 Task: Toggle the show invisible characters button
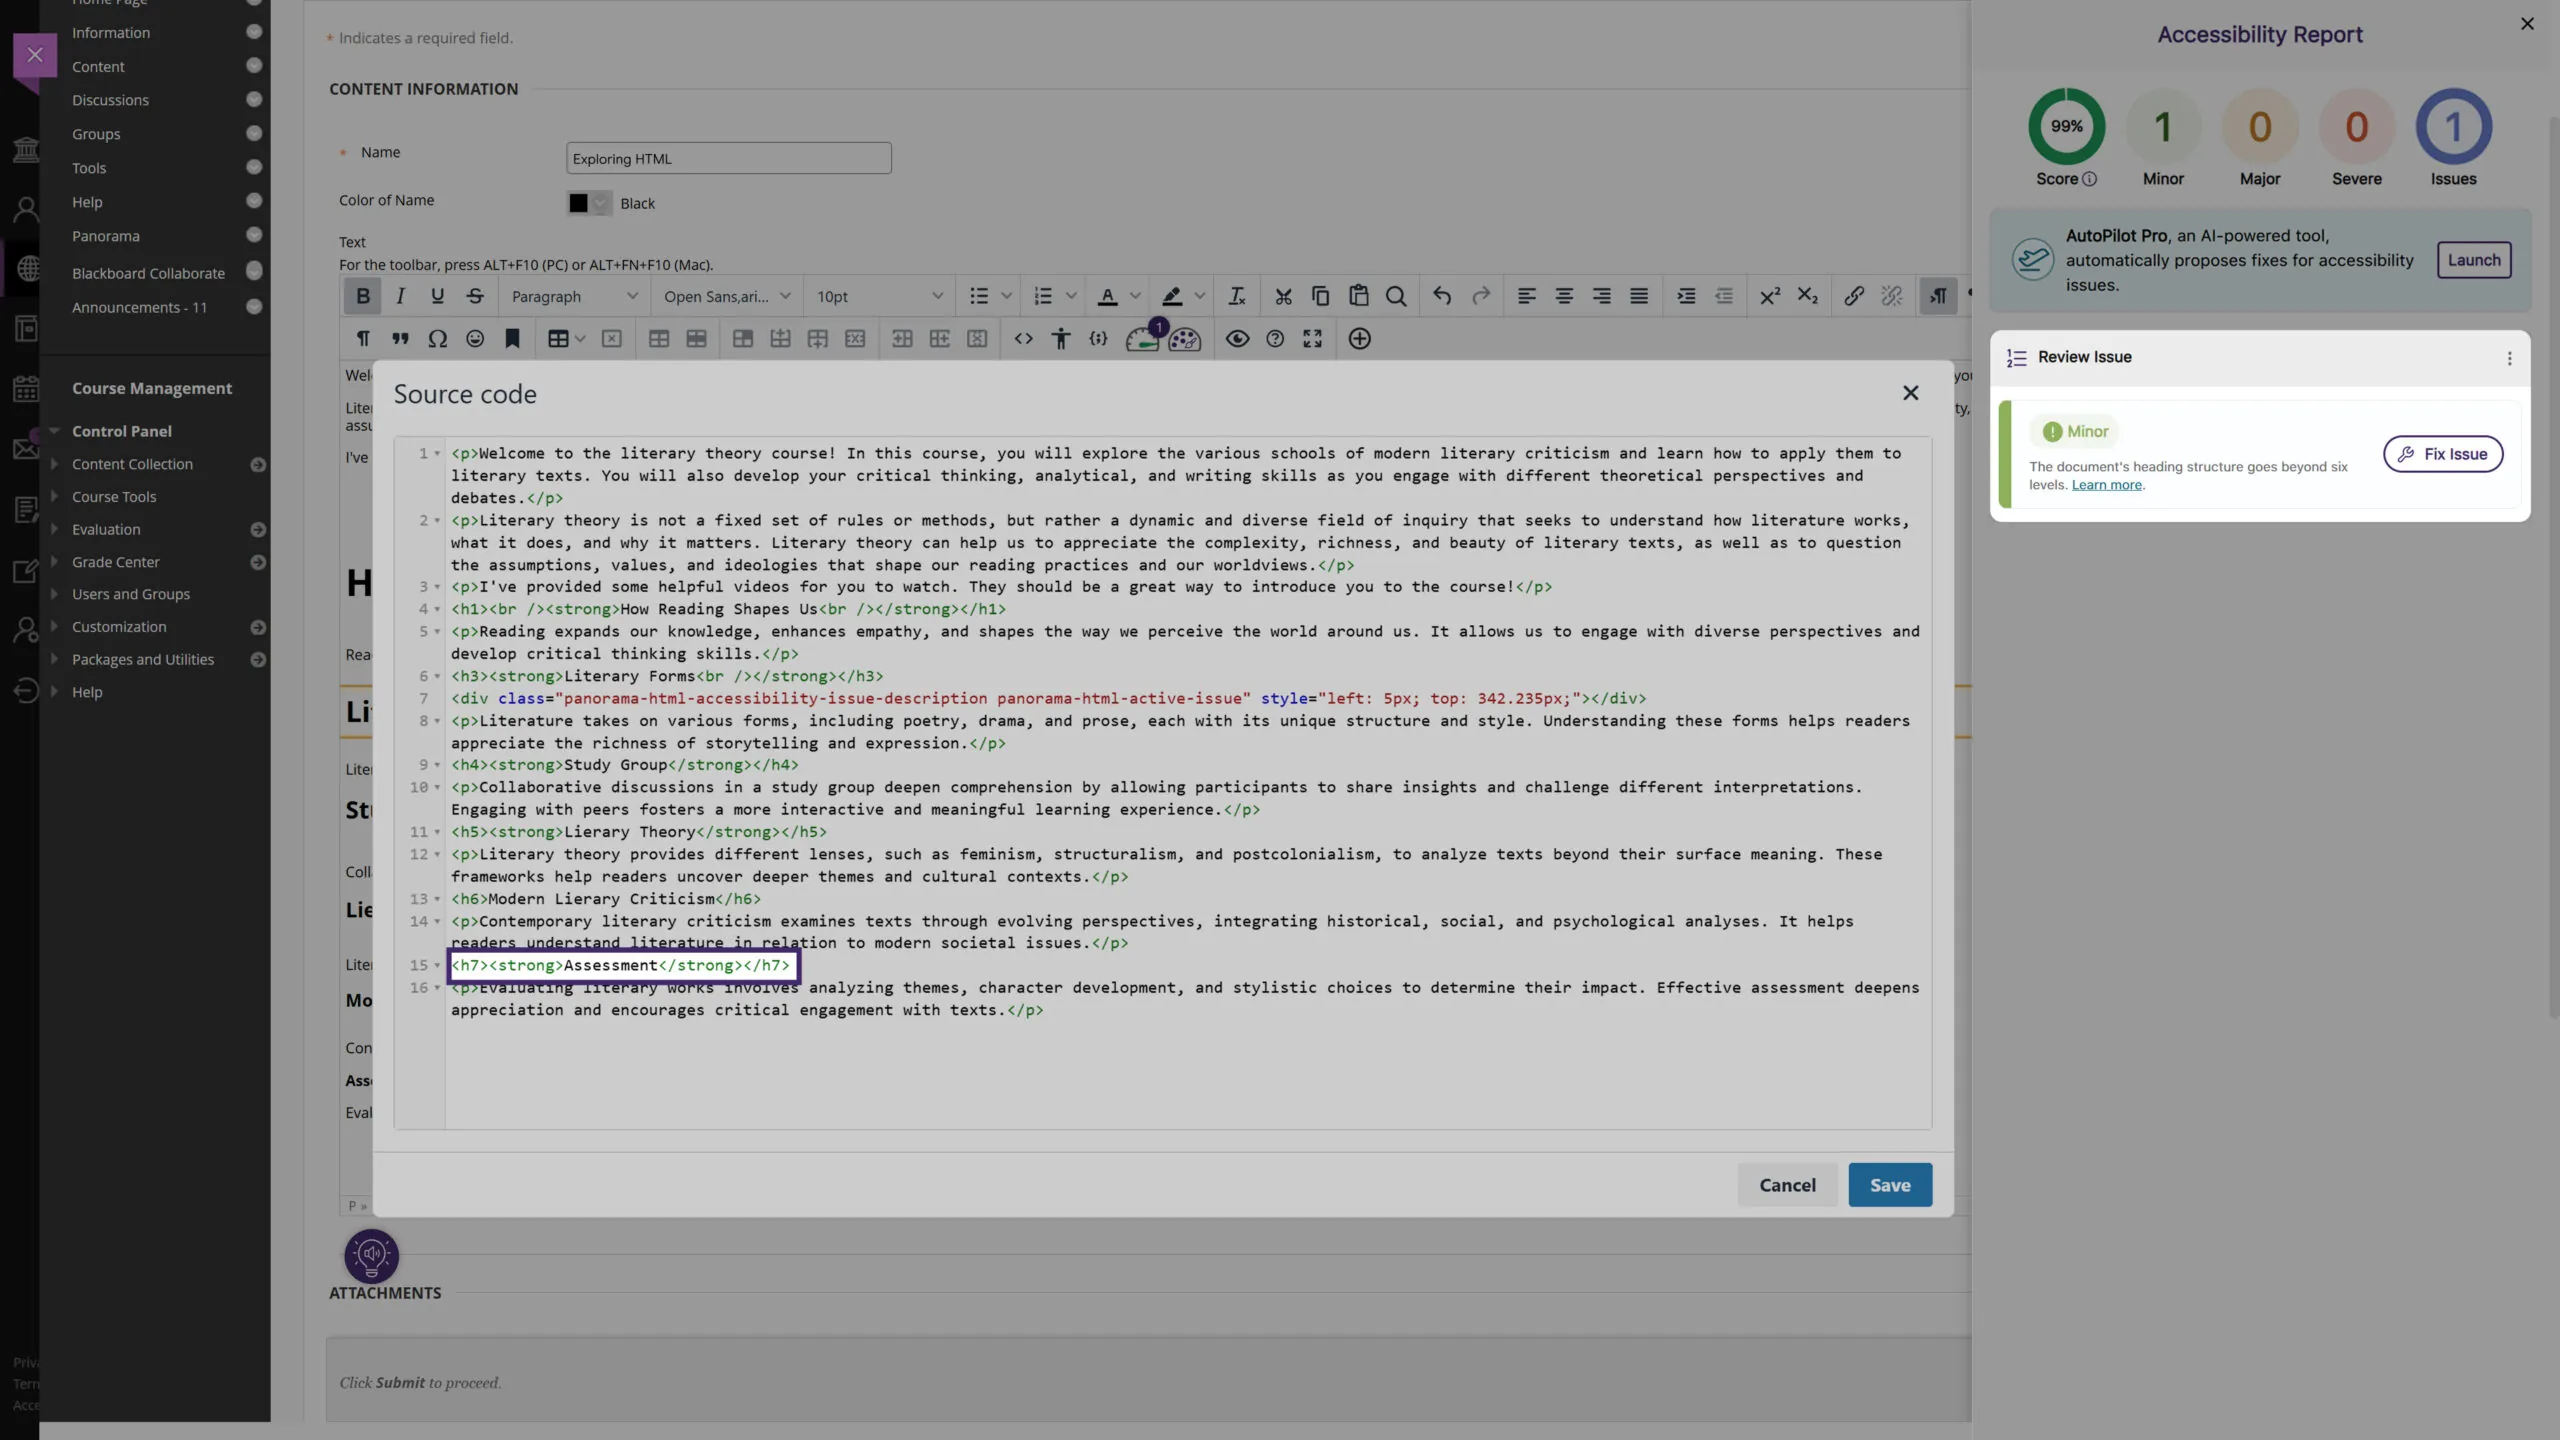pos(363,339)
